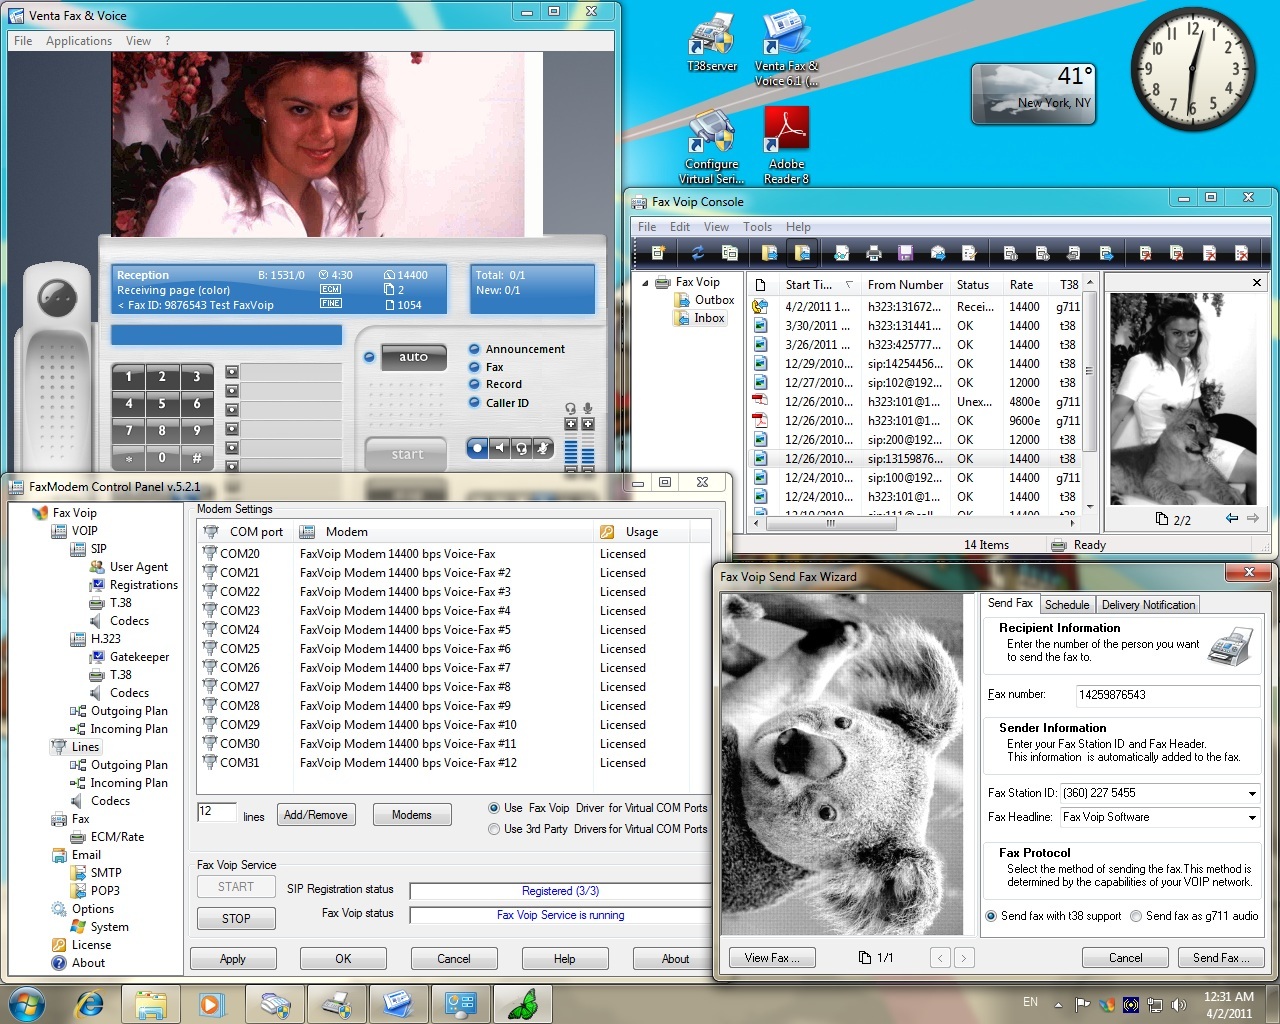This screenshot has height=1024, width=1280.
Task: Collapse Fax Voip node in Console tree
Action: tap(645, 283)
